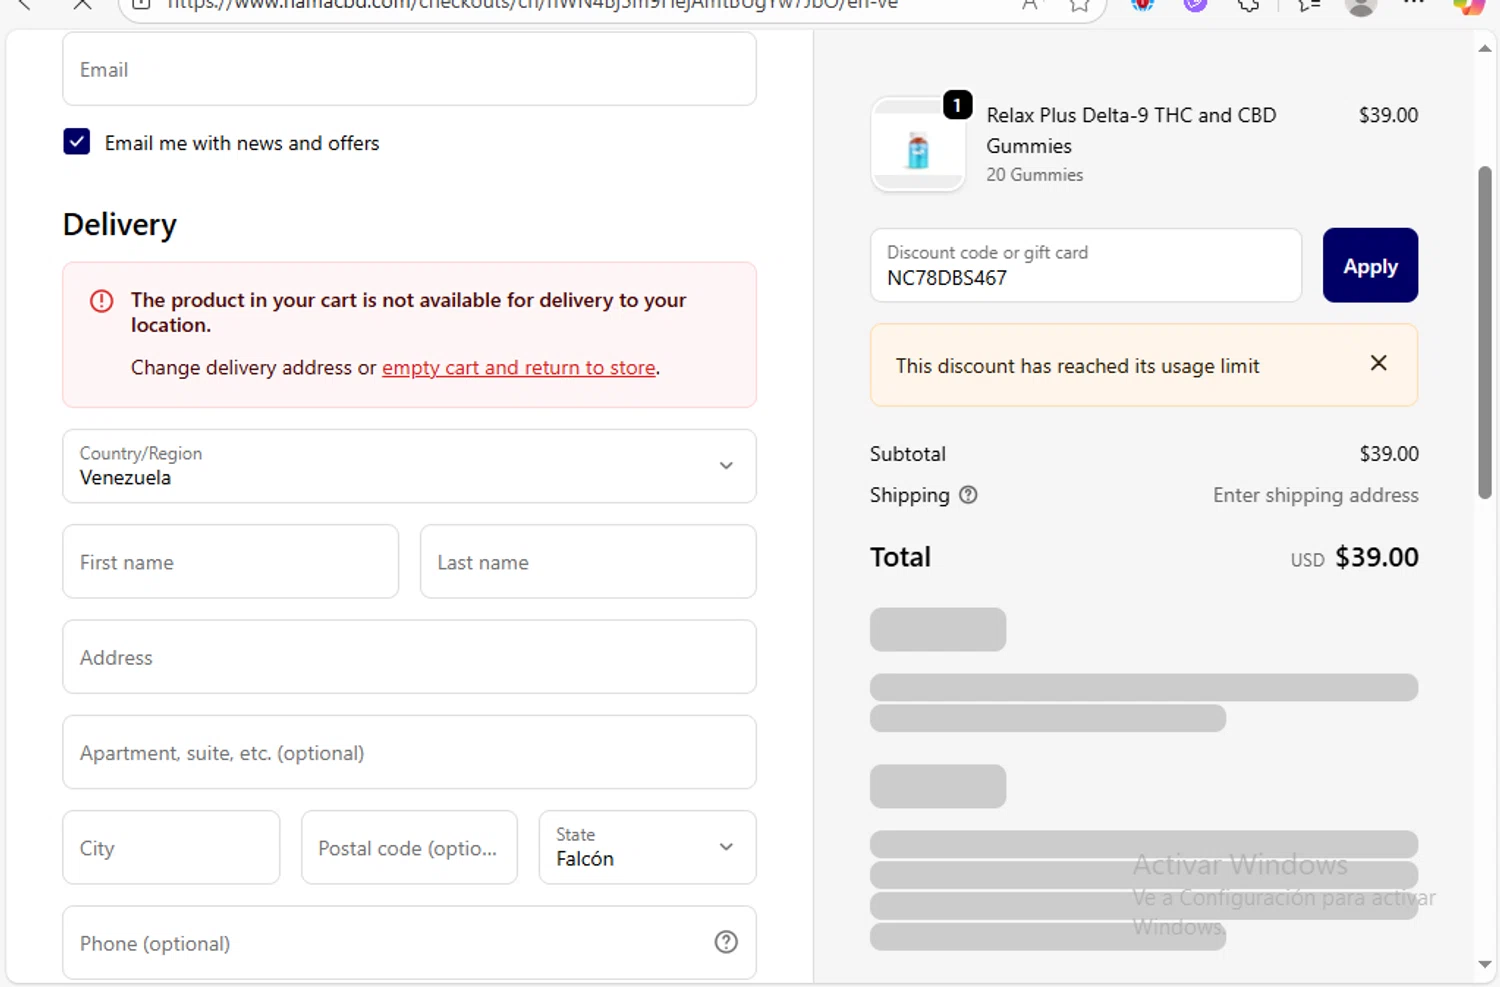This screenshot has height=987, width=1500.
Task: Click the browser back arrow
Action: 24,5
